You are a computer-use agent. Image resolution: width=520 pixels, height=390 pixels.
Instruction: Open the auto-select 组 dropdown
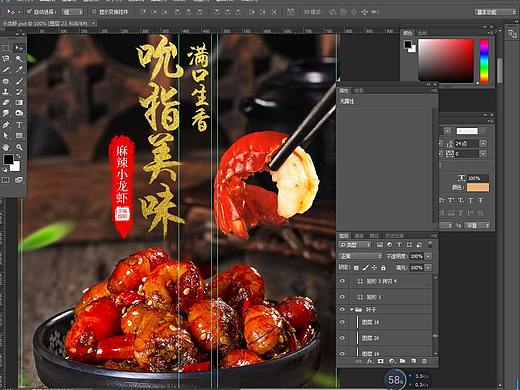pyautogui.click(x=72, y=12)
